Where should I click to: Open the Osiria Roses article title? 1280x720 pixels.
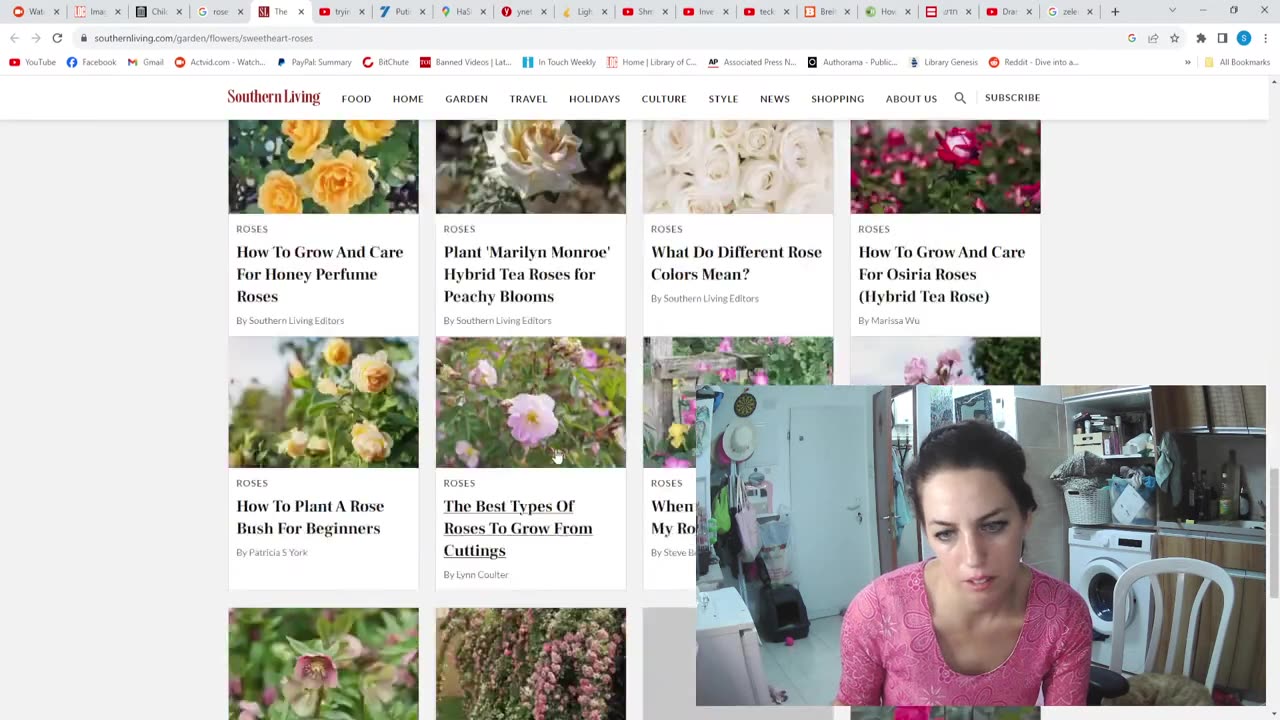(941, 274)
